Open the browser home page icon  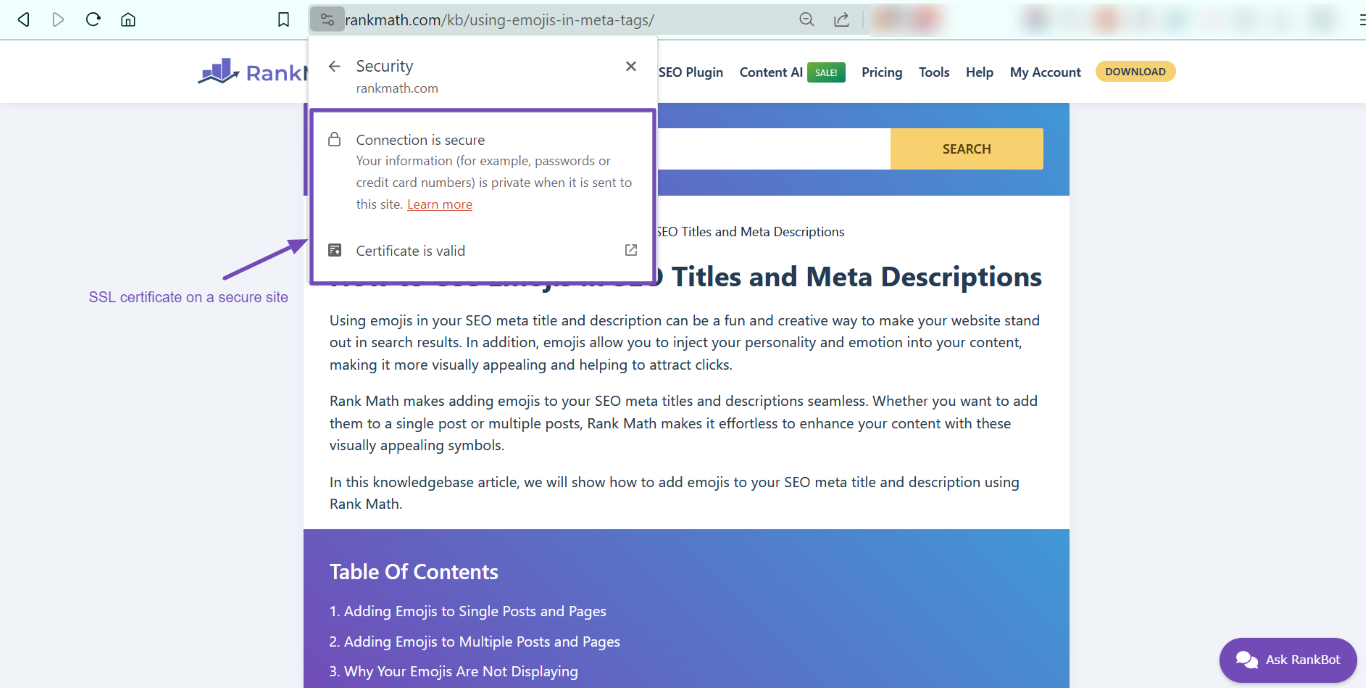click(x=128, y=20)
